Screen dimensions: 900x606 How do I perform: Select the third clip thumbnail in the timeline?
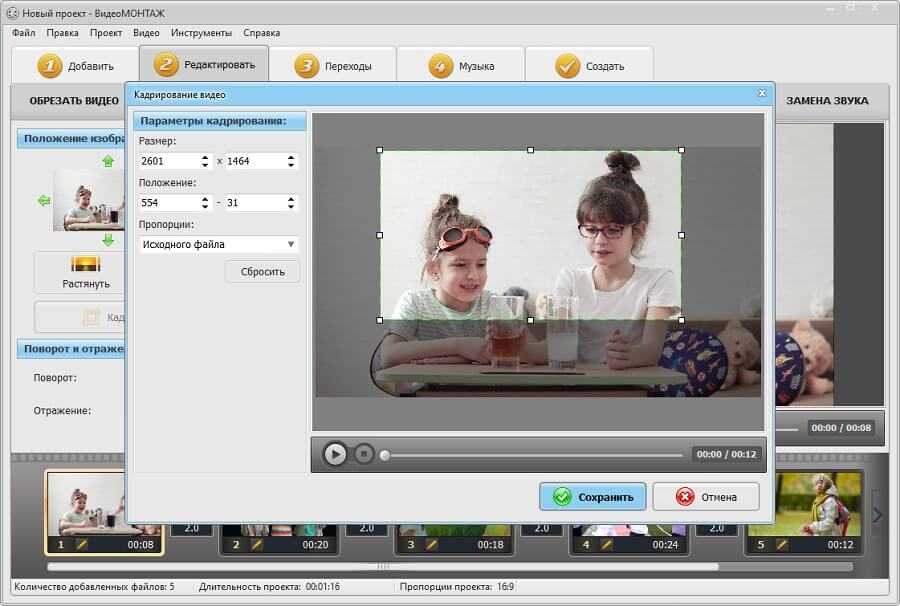(x=454, y=530)
